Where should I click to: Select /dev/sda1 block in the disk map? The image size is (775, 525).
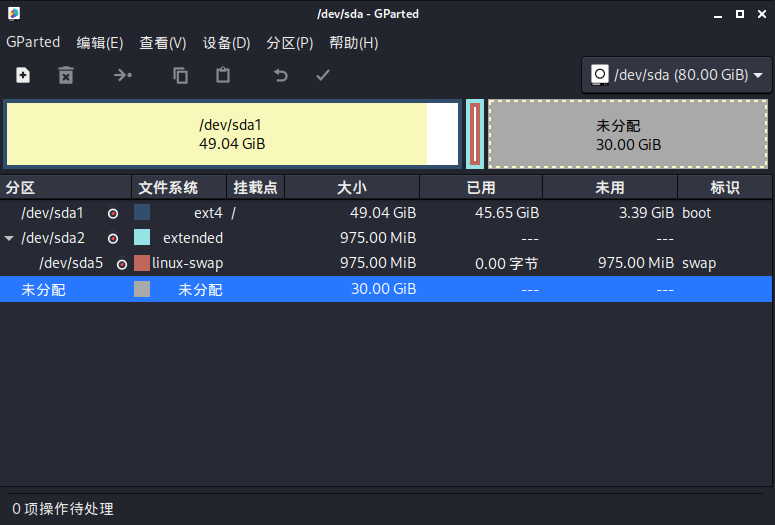(x=232, y=134)
